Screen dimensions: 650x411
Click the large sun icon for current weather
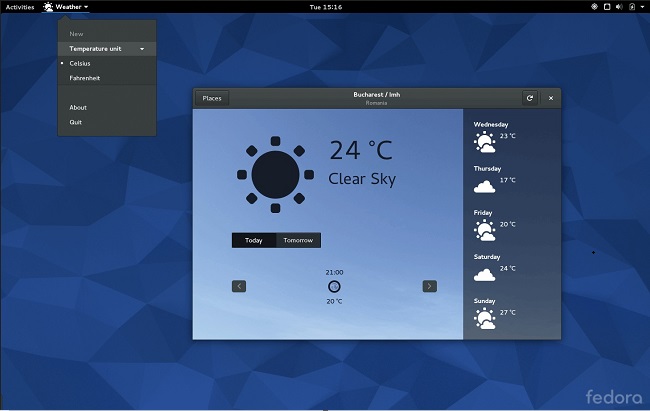275,174
